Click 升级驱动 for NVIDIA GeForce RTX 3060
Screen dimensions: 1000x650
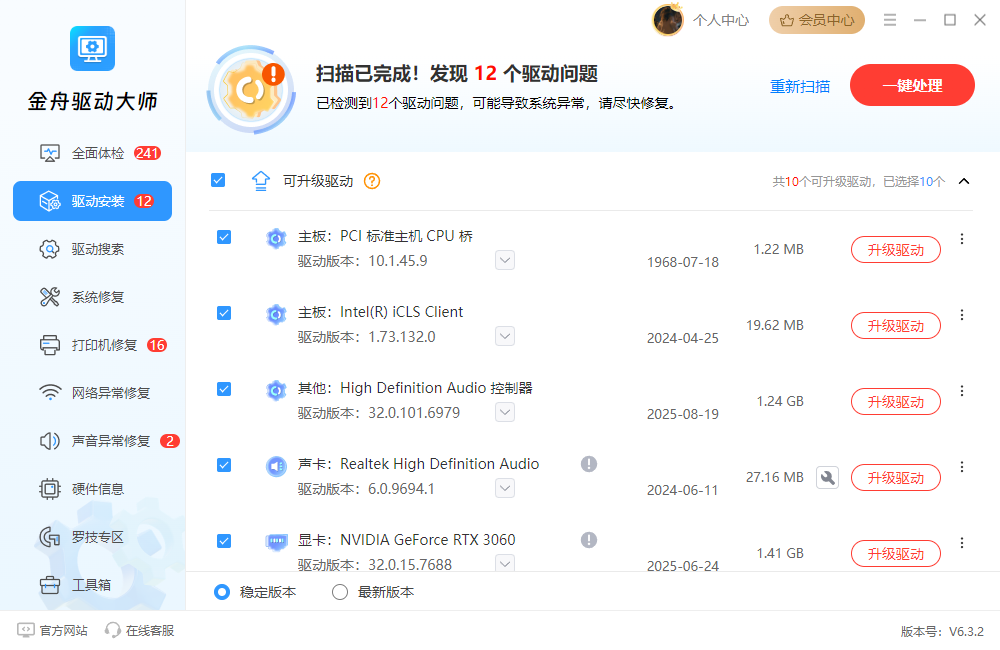pyautogui.click(x=895, y=553)
